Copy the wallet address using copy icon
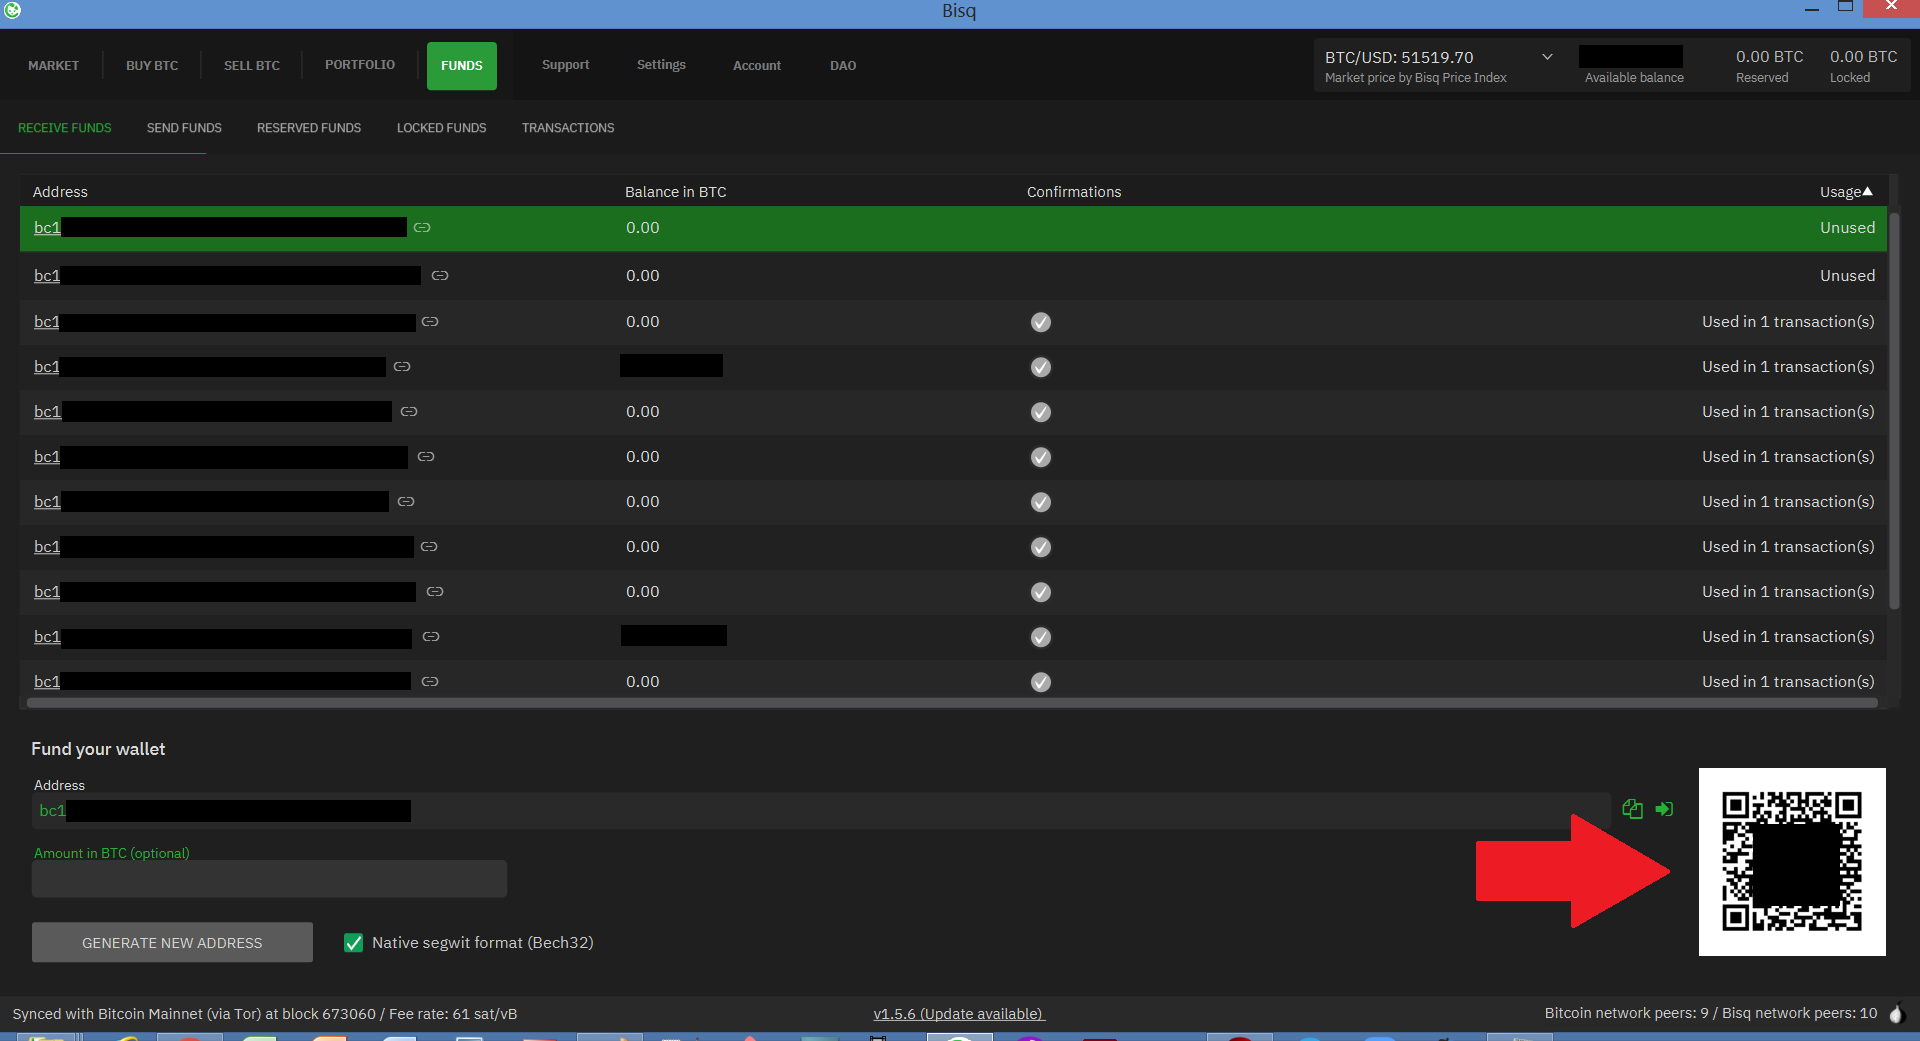Viewport: 1920px width, 1041px height. point(1632,810)
